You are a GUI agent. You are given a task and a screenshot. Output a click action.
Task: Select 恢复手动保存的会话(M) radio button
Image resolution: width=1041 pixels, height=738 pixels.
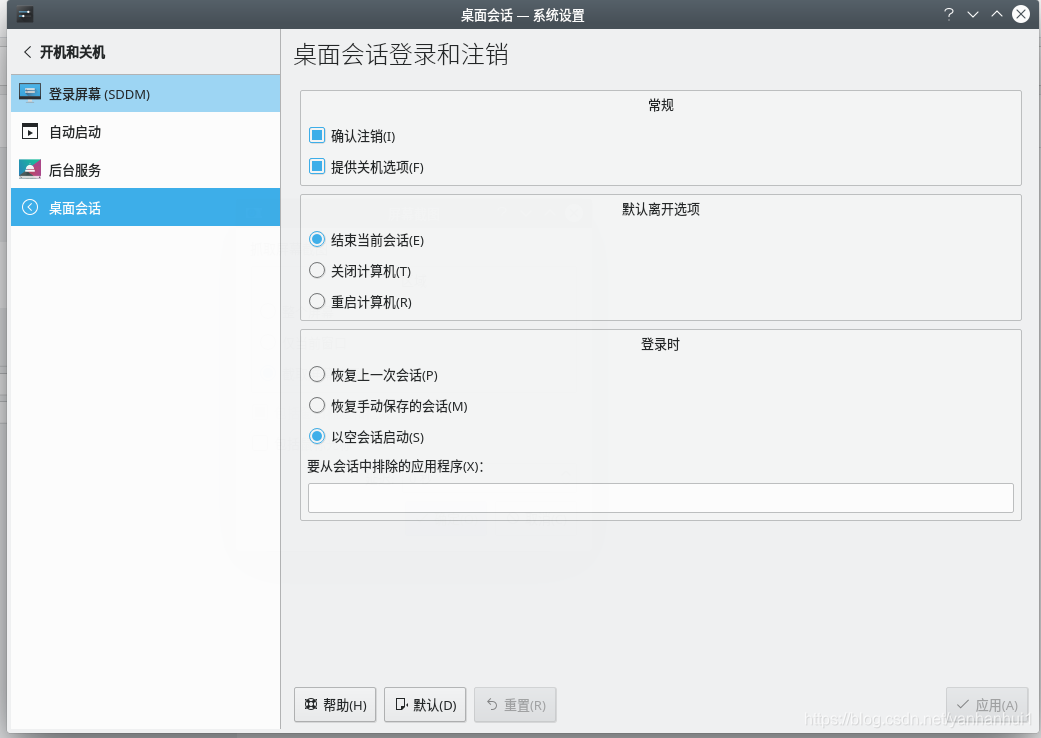[317, 405]
